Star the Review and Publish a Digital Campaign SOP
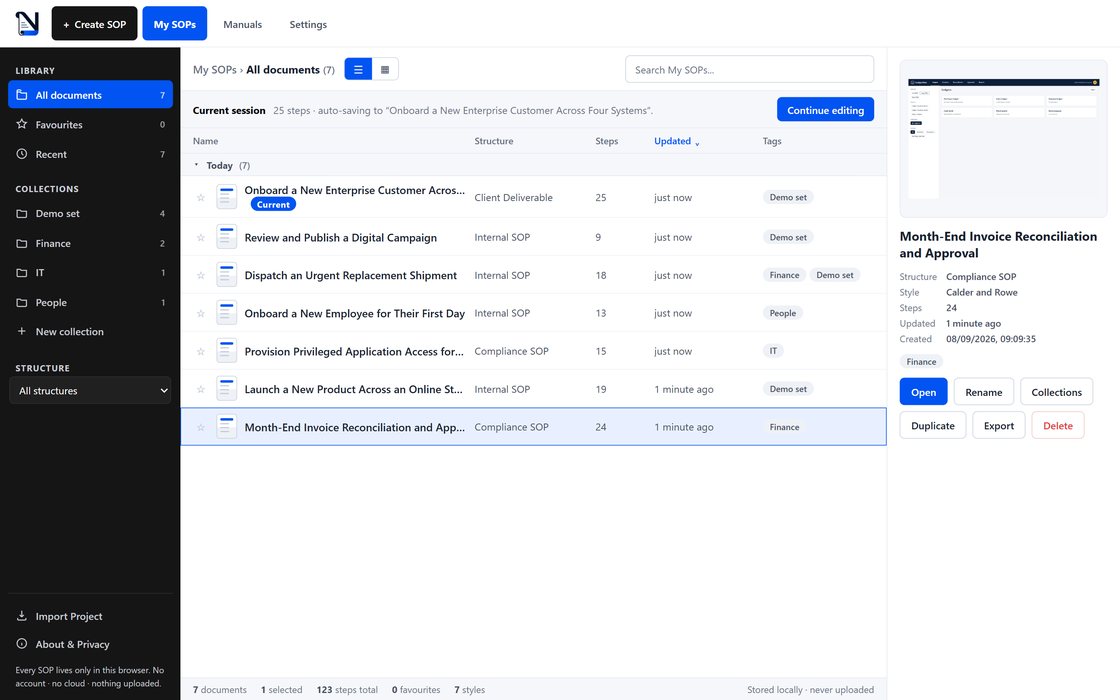Screen dimensions: 1120x700 201,237
